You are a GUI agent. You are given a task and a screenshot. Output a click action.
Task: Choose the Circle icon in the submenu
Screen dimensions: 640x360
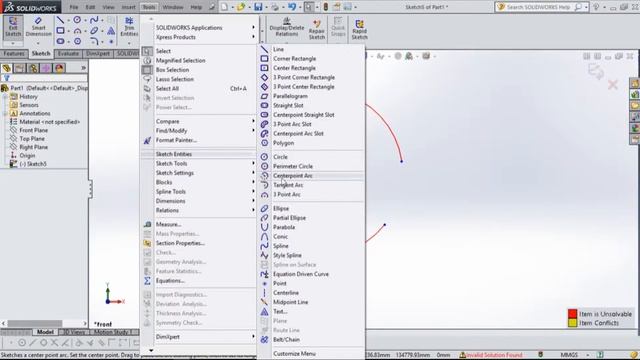tap(264, 157)
